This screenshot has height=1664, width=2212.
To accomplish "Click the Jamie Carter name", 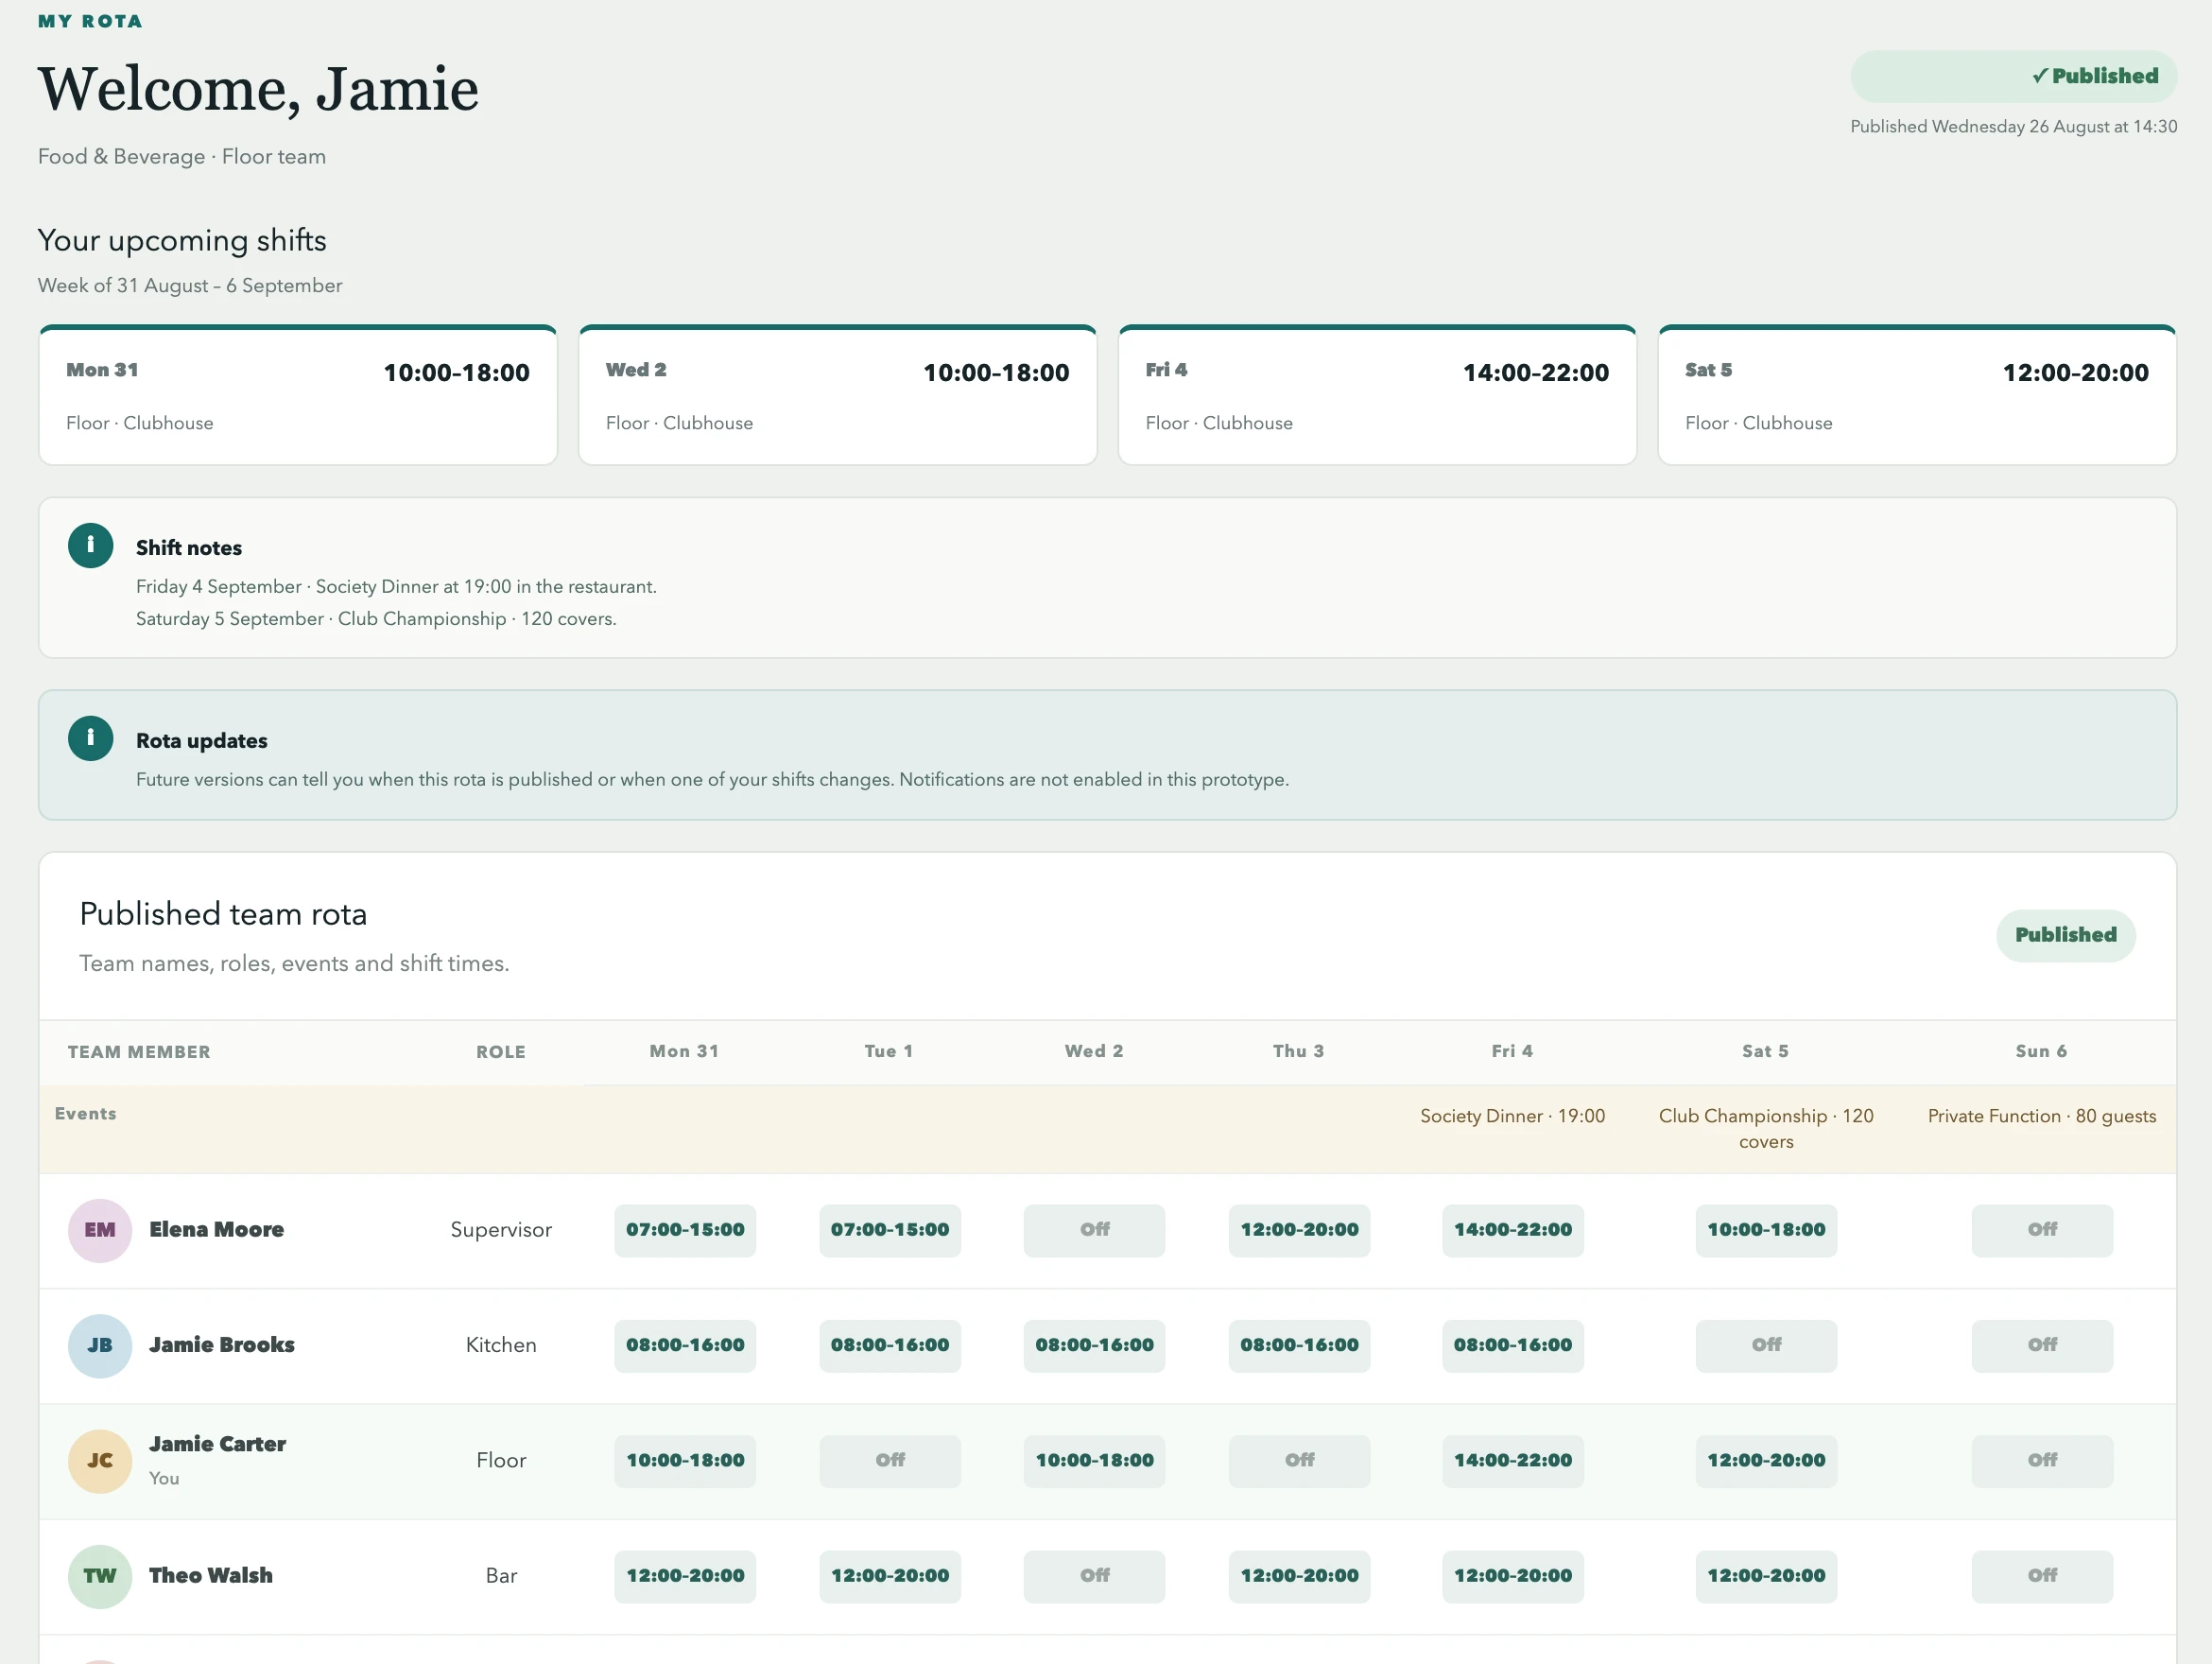I will coord(217,1444).
